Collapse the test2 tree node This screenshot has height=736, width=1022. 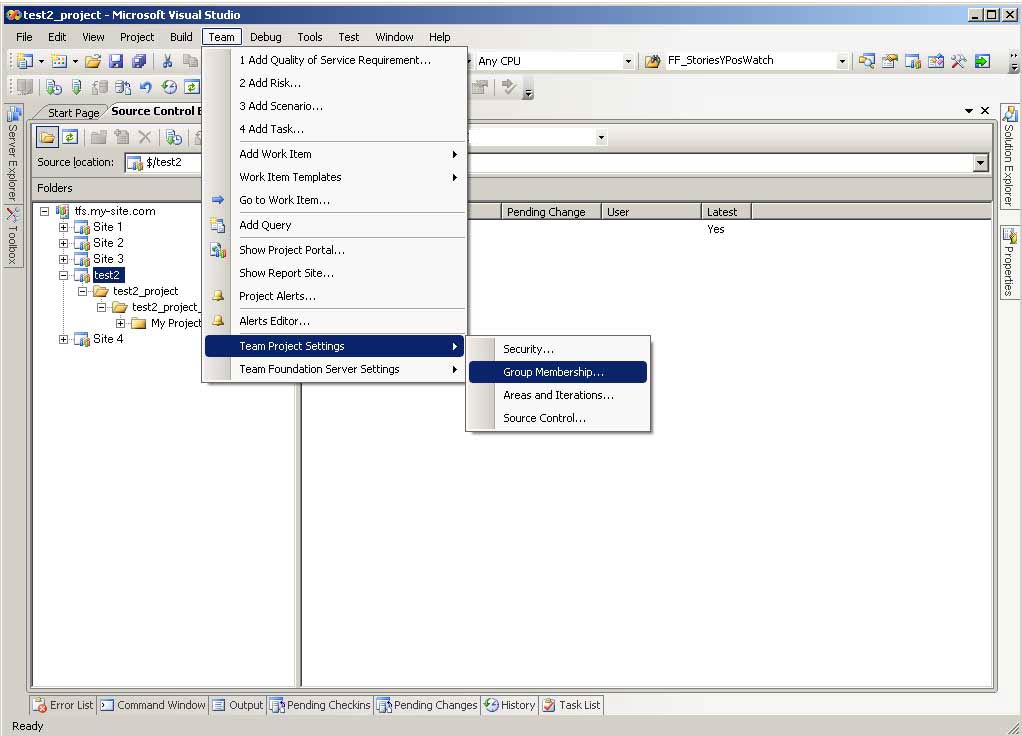pos(63,275)
